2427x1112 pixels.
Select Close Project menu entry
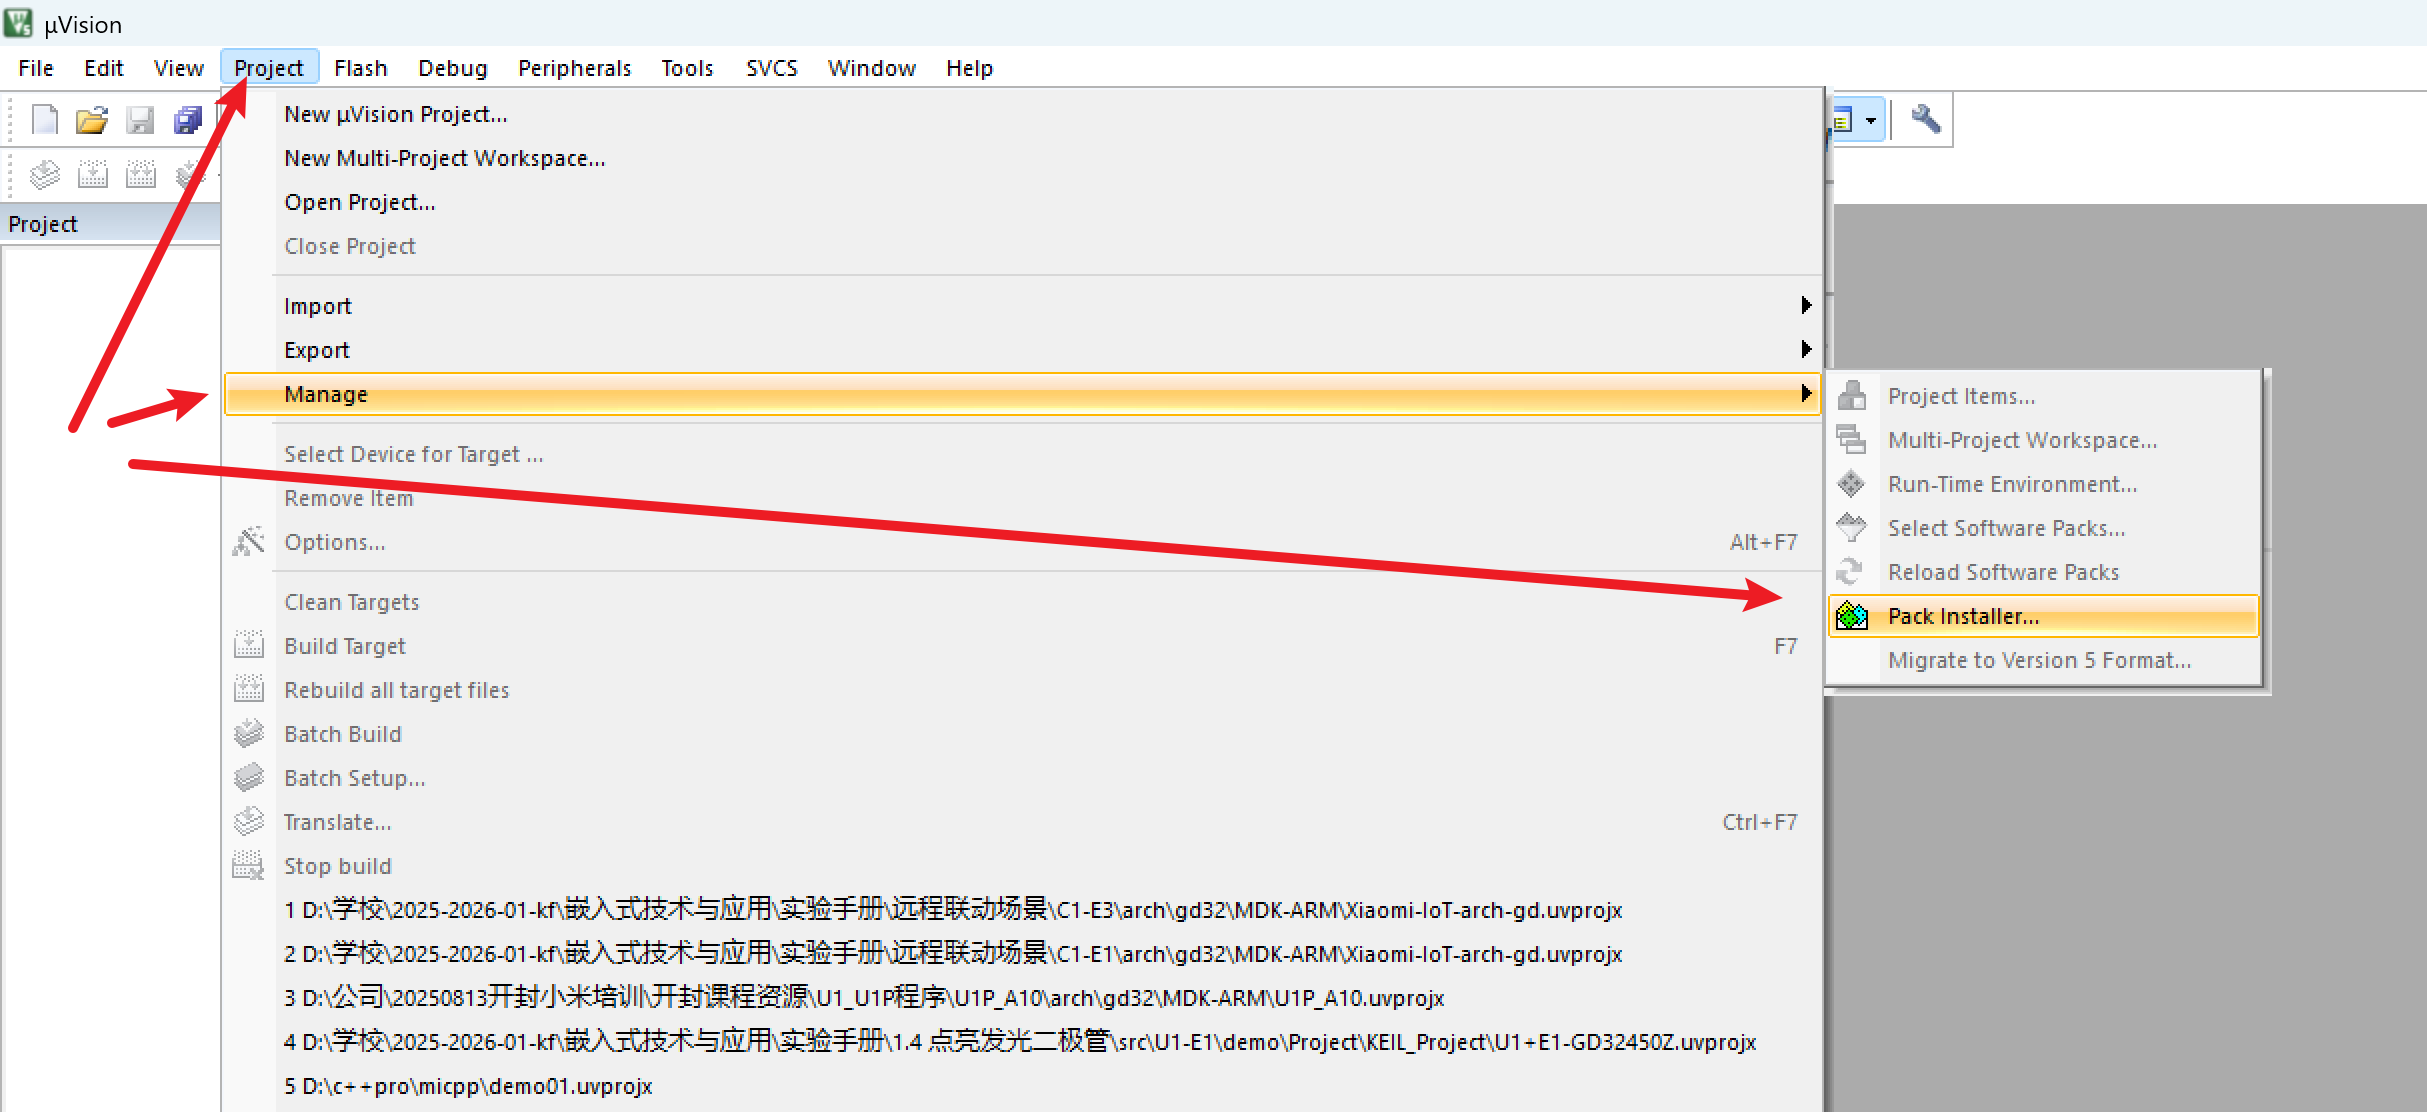[x=1022, y=246]
